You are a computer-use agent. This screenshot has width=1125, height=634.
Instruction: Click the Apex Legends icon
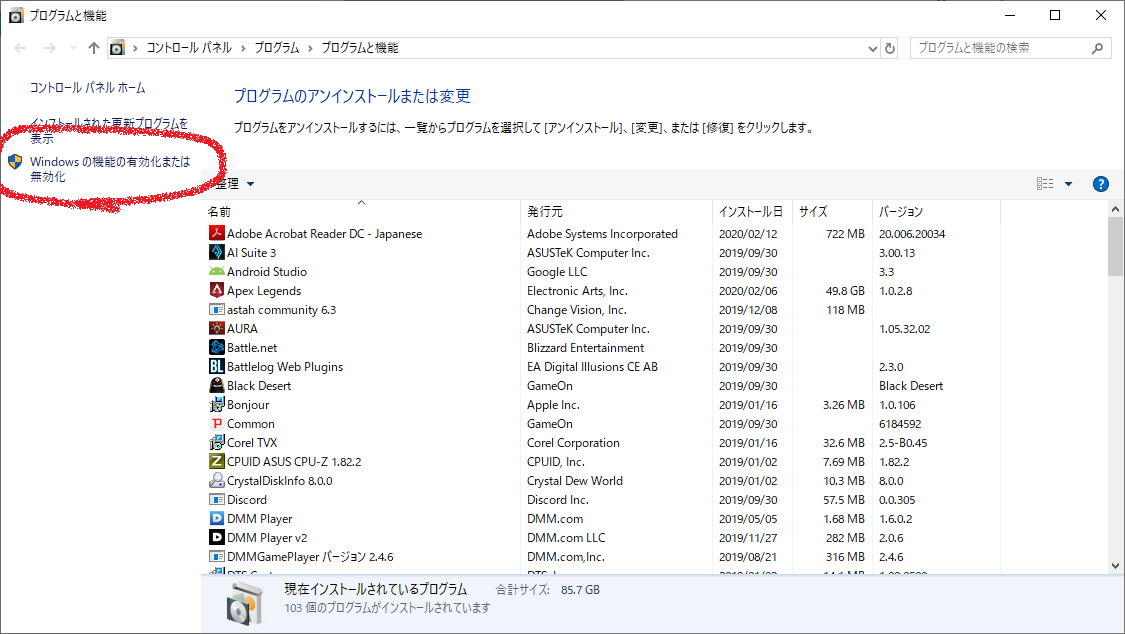(216, 290)
